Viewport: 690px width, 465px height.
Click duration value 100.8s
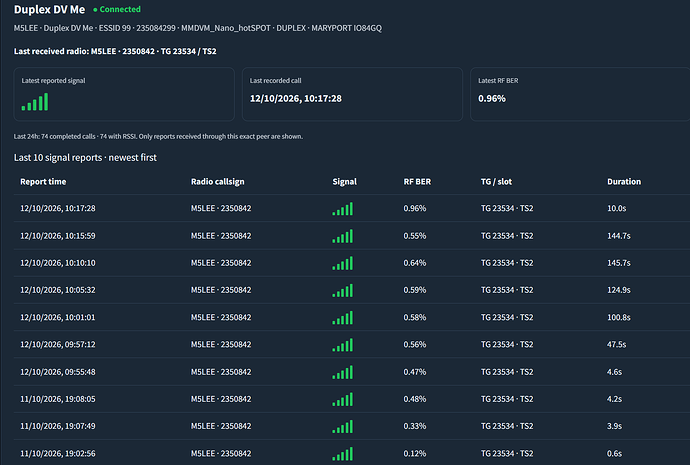(619, 318)
